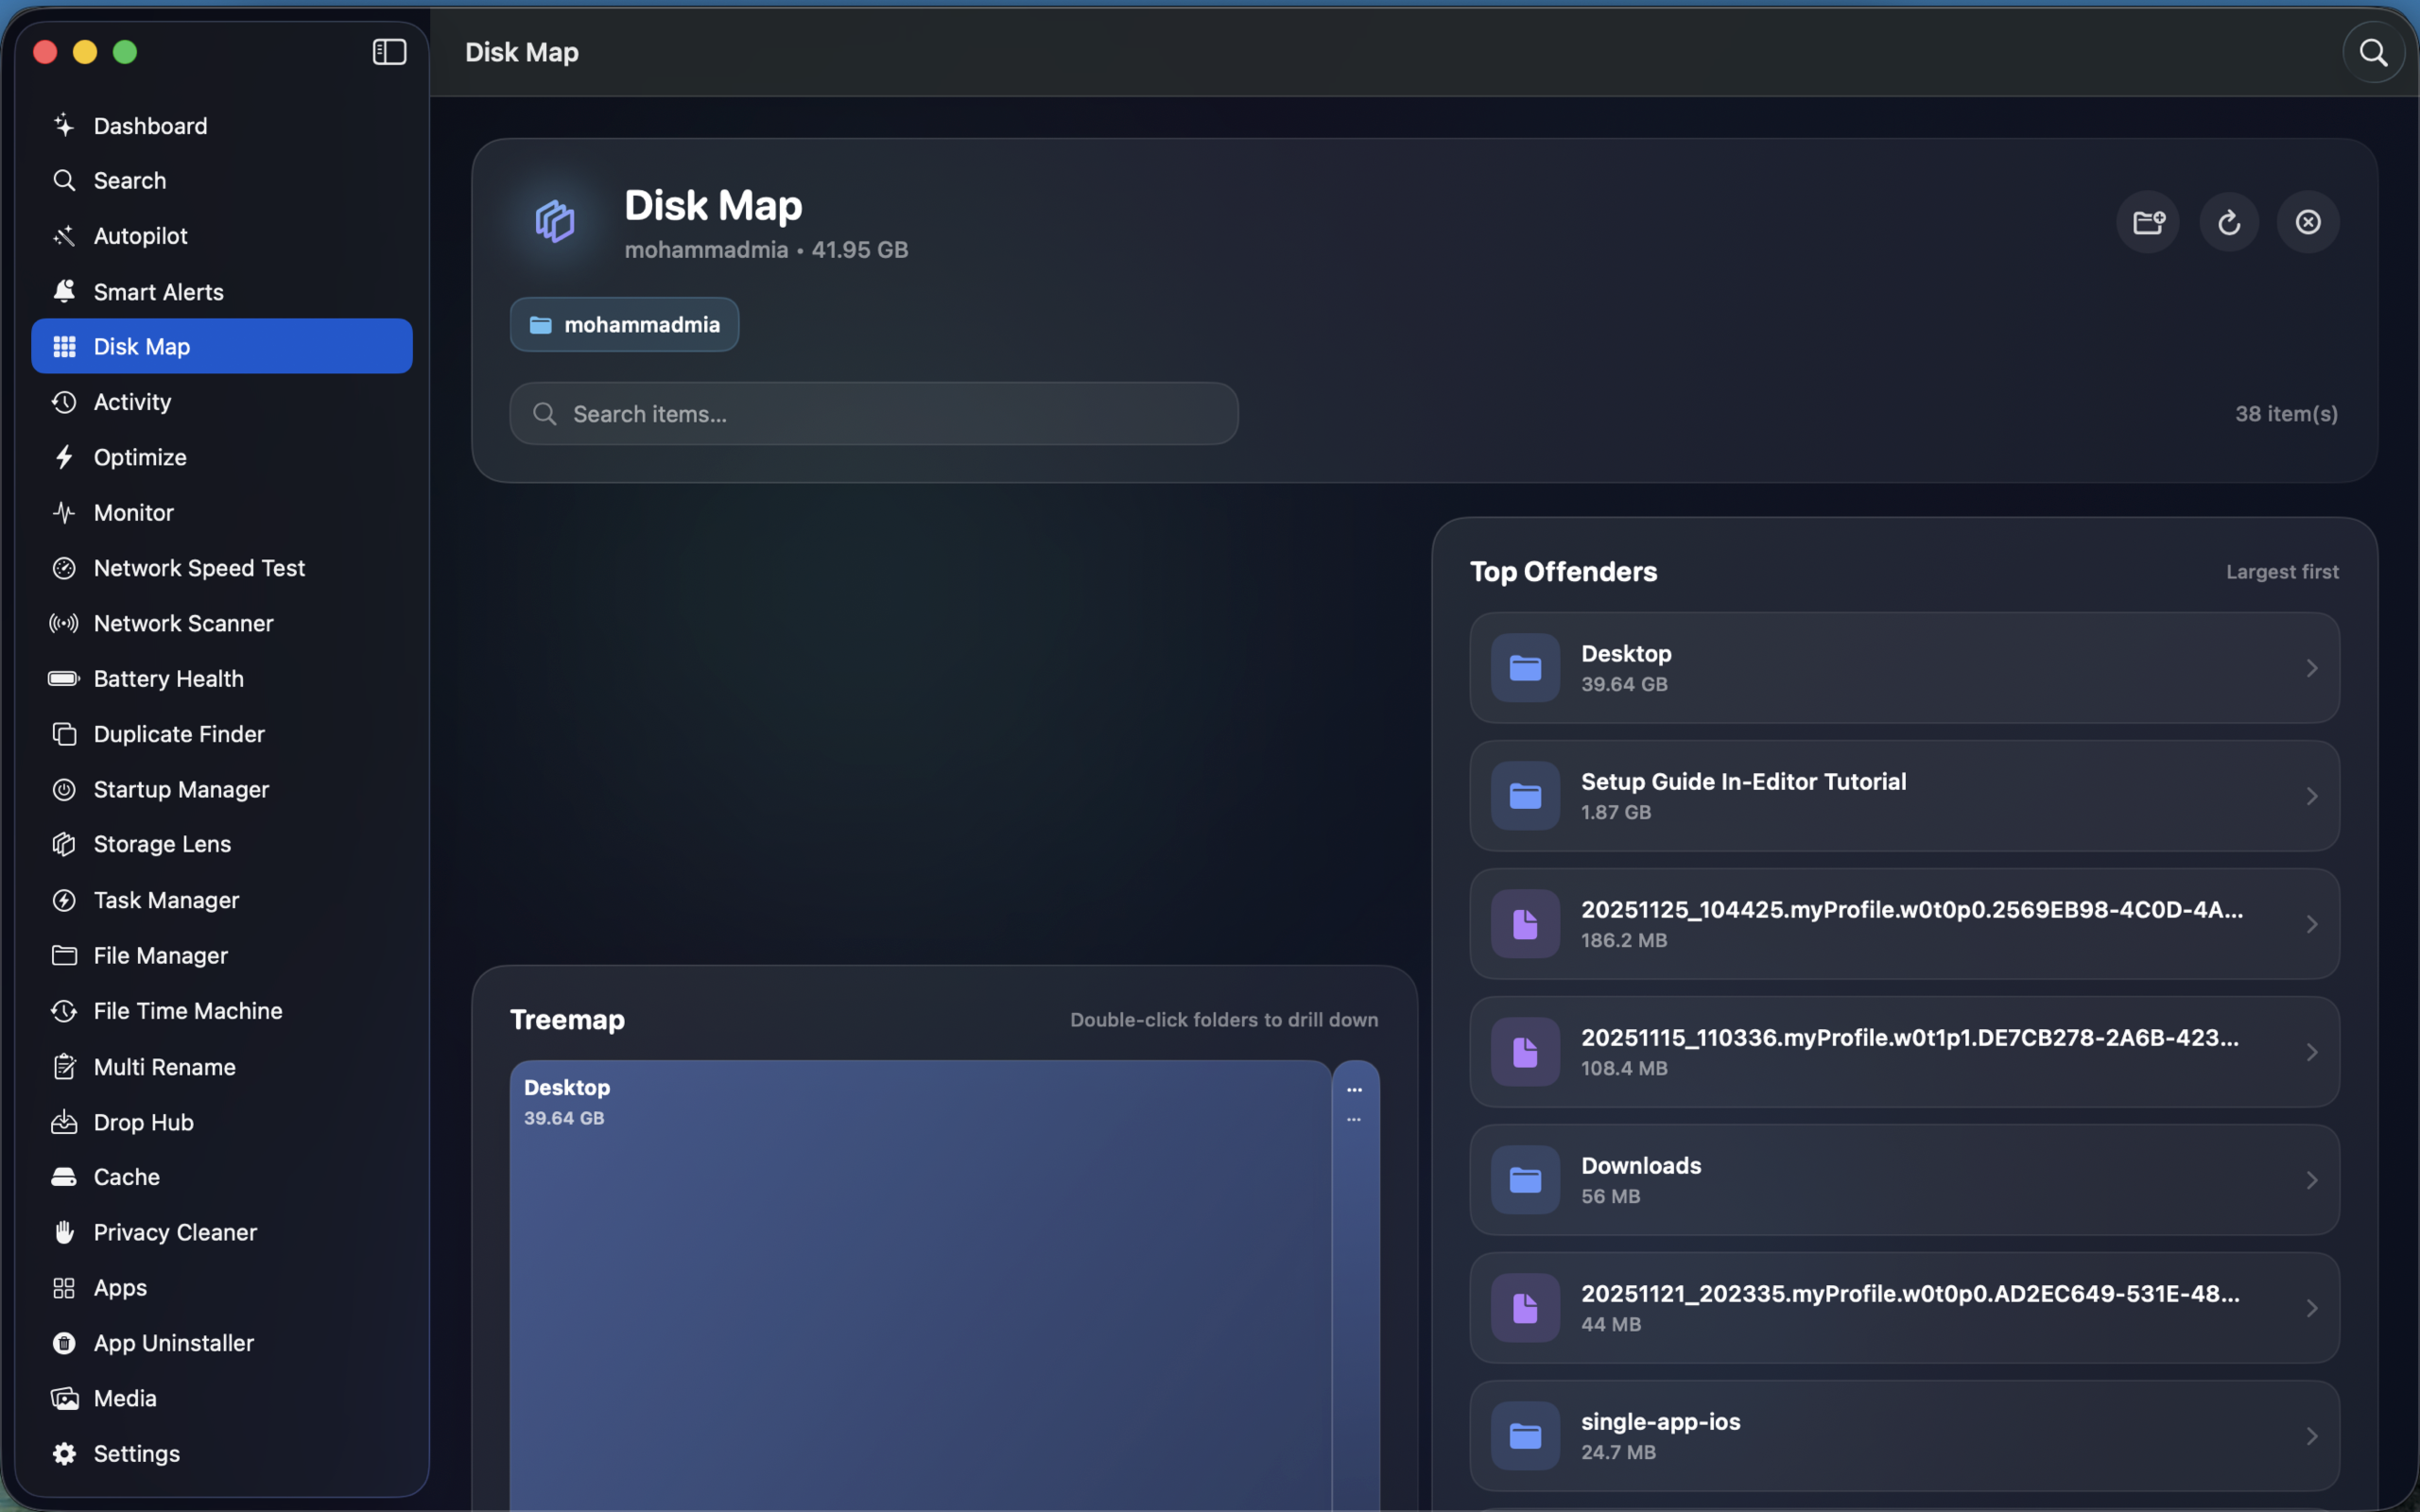The width and height of the screenshot is (2420, 1512).
Task: Open Activity clock icon in sidebar
Action: pyautogui.click(x=64, y=402)
